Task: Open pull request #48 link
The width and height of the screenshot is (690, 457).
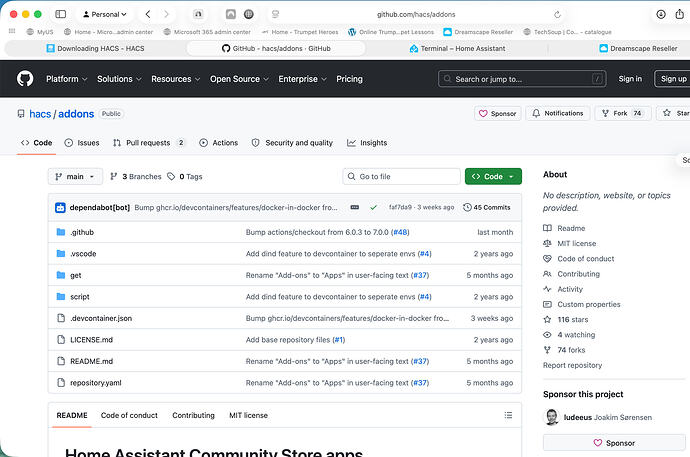Action: pos(400,232)
